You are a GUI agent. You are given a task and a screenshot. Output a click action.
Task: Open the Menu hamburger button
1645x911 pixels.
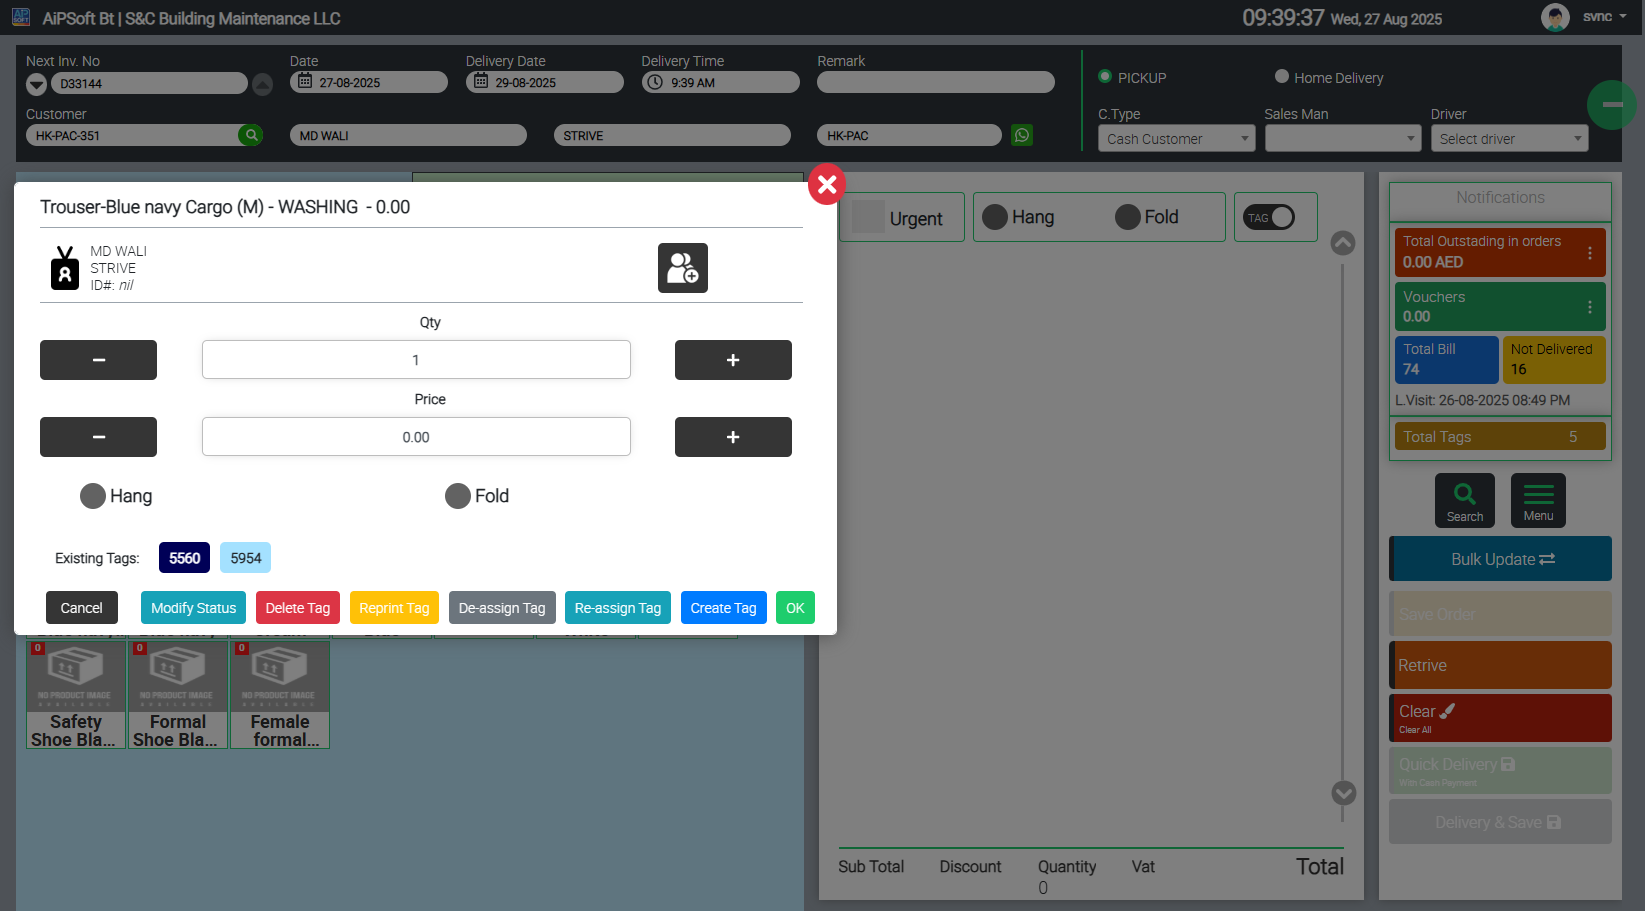1537,500
